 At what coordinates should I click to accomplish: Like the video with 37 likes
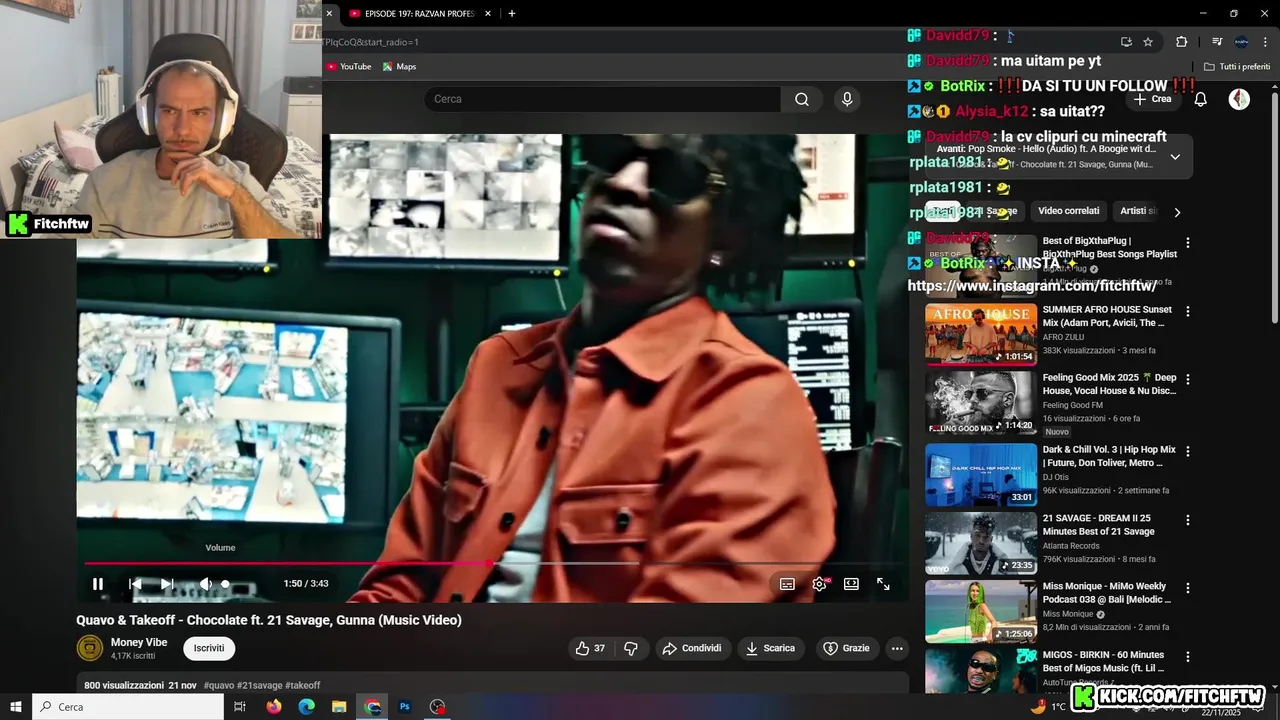589,648
